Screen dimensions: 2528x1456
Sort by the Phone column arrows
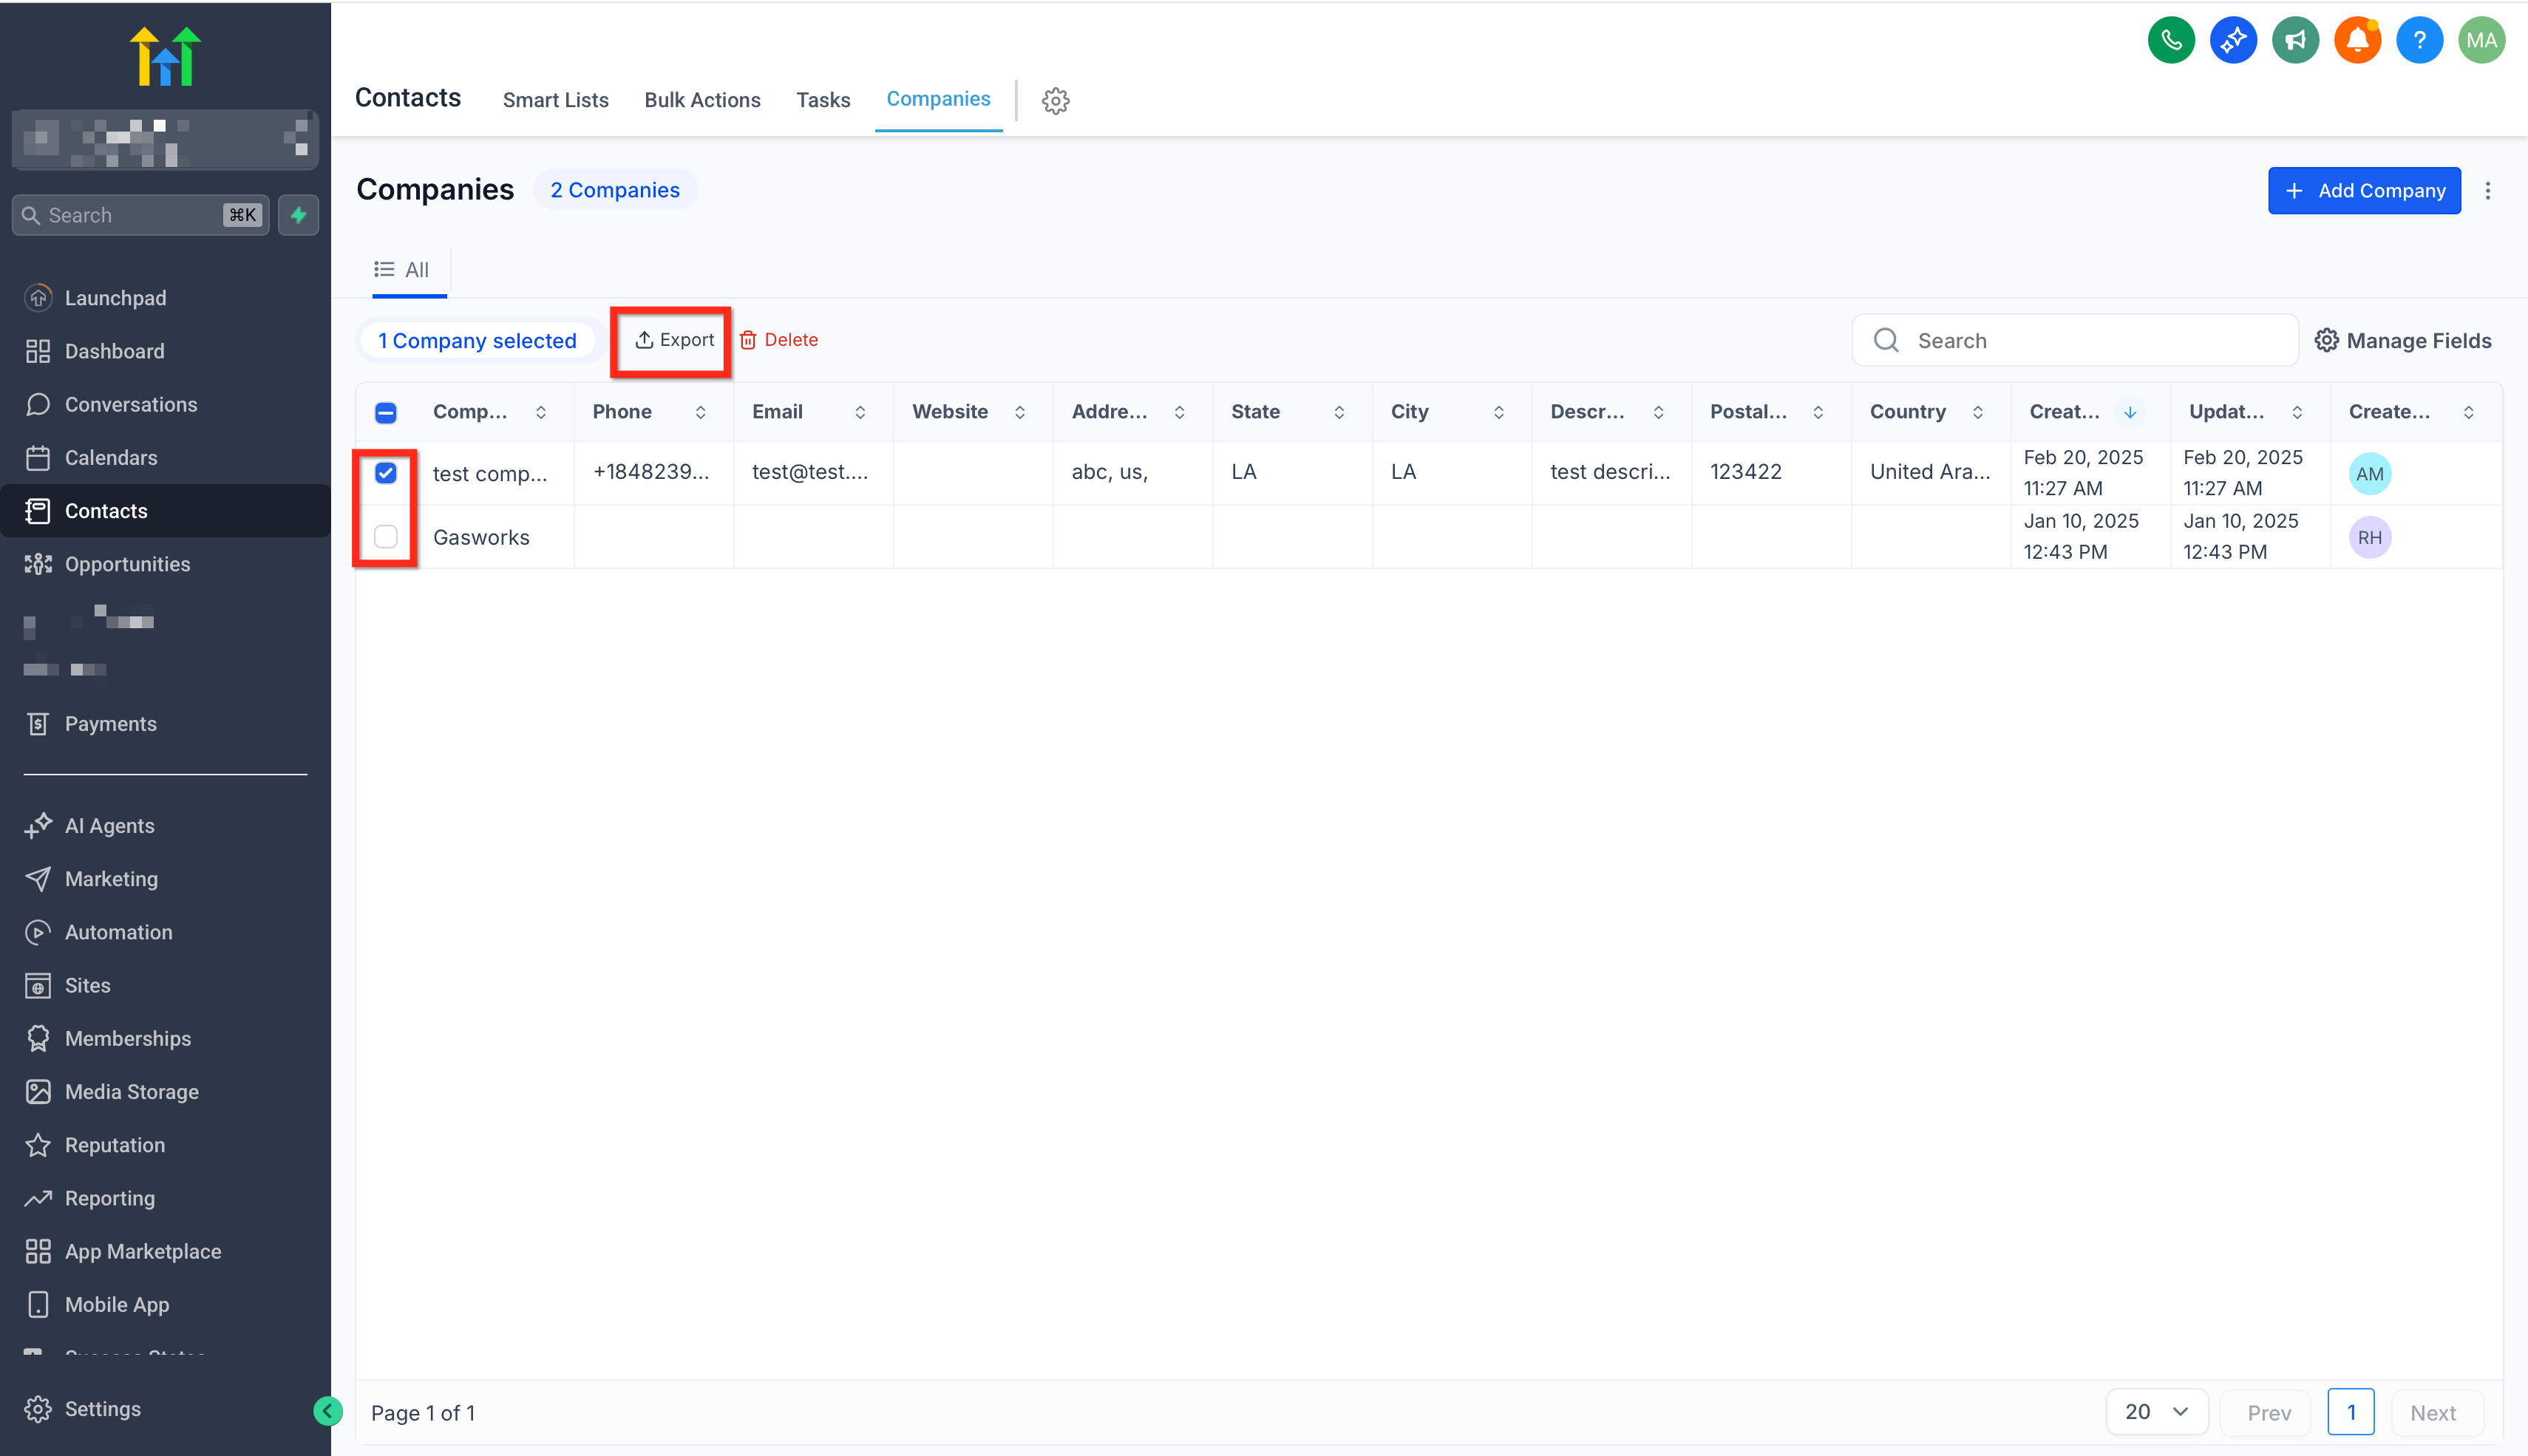(700, 412)
